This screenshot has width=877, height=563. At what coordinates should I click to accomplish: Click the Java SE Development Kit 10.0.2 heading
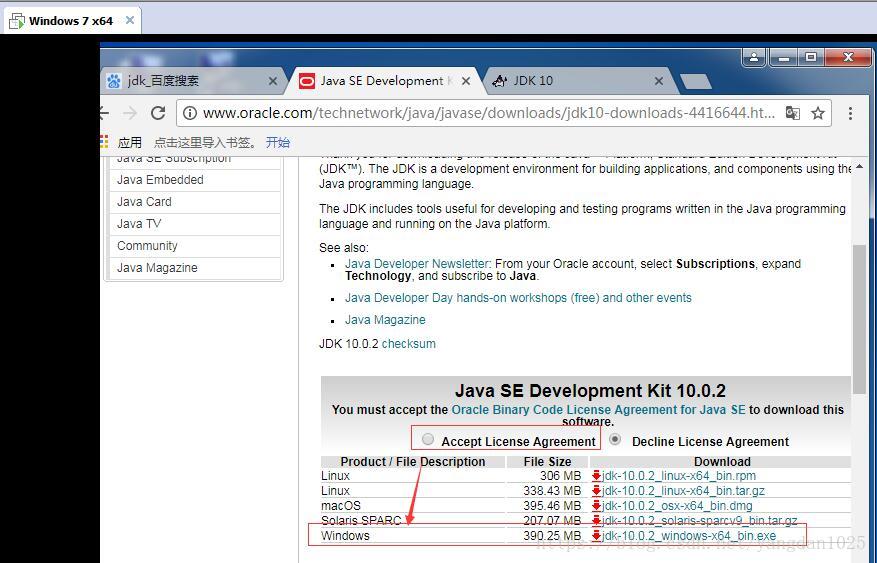point(590,390)
